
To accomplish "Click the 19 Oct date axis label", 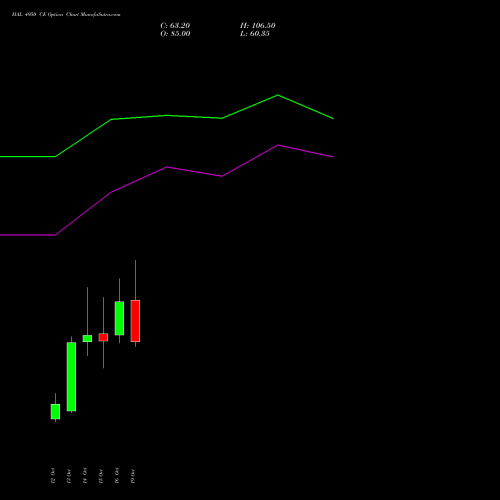I will pos(133,476).
